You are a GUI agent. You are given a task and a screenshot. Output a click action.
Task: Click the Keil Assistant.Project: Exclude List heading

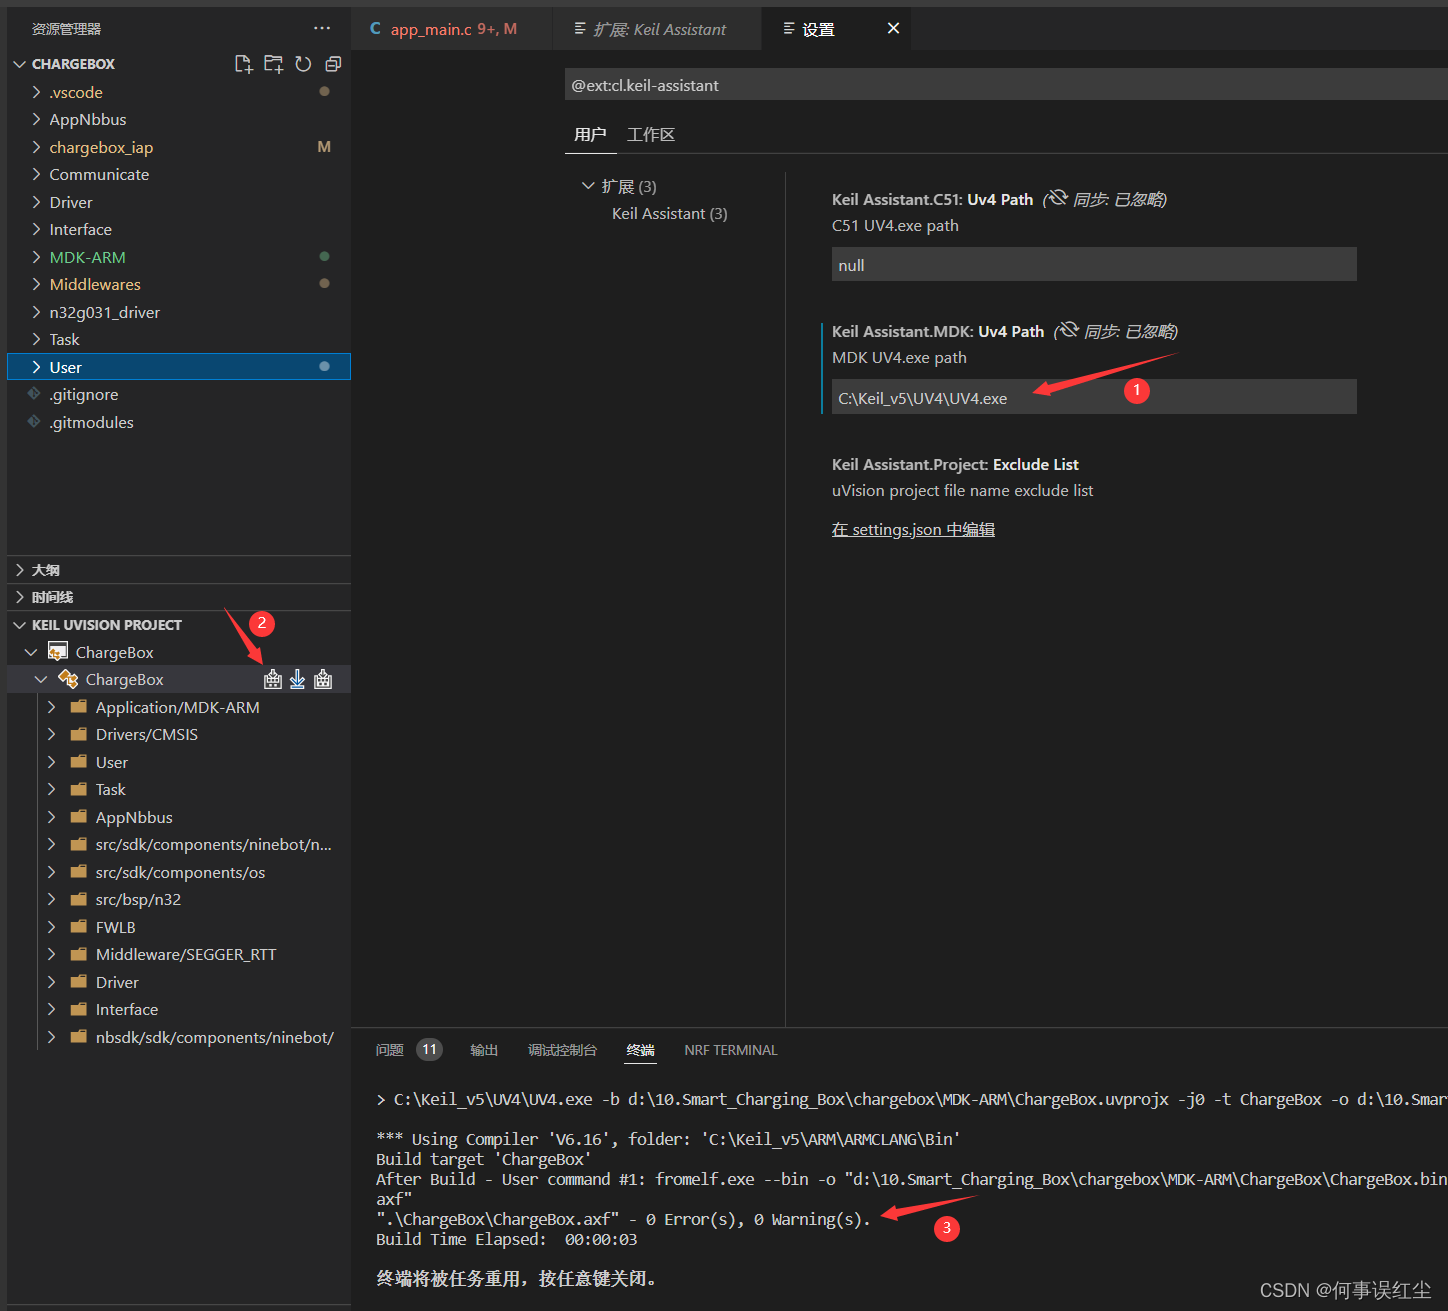[x=955, y=464]
